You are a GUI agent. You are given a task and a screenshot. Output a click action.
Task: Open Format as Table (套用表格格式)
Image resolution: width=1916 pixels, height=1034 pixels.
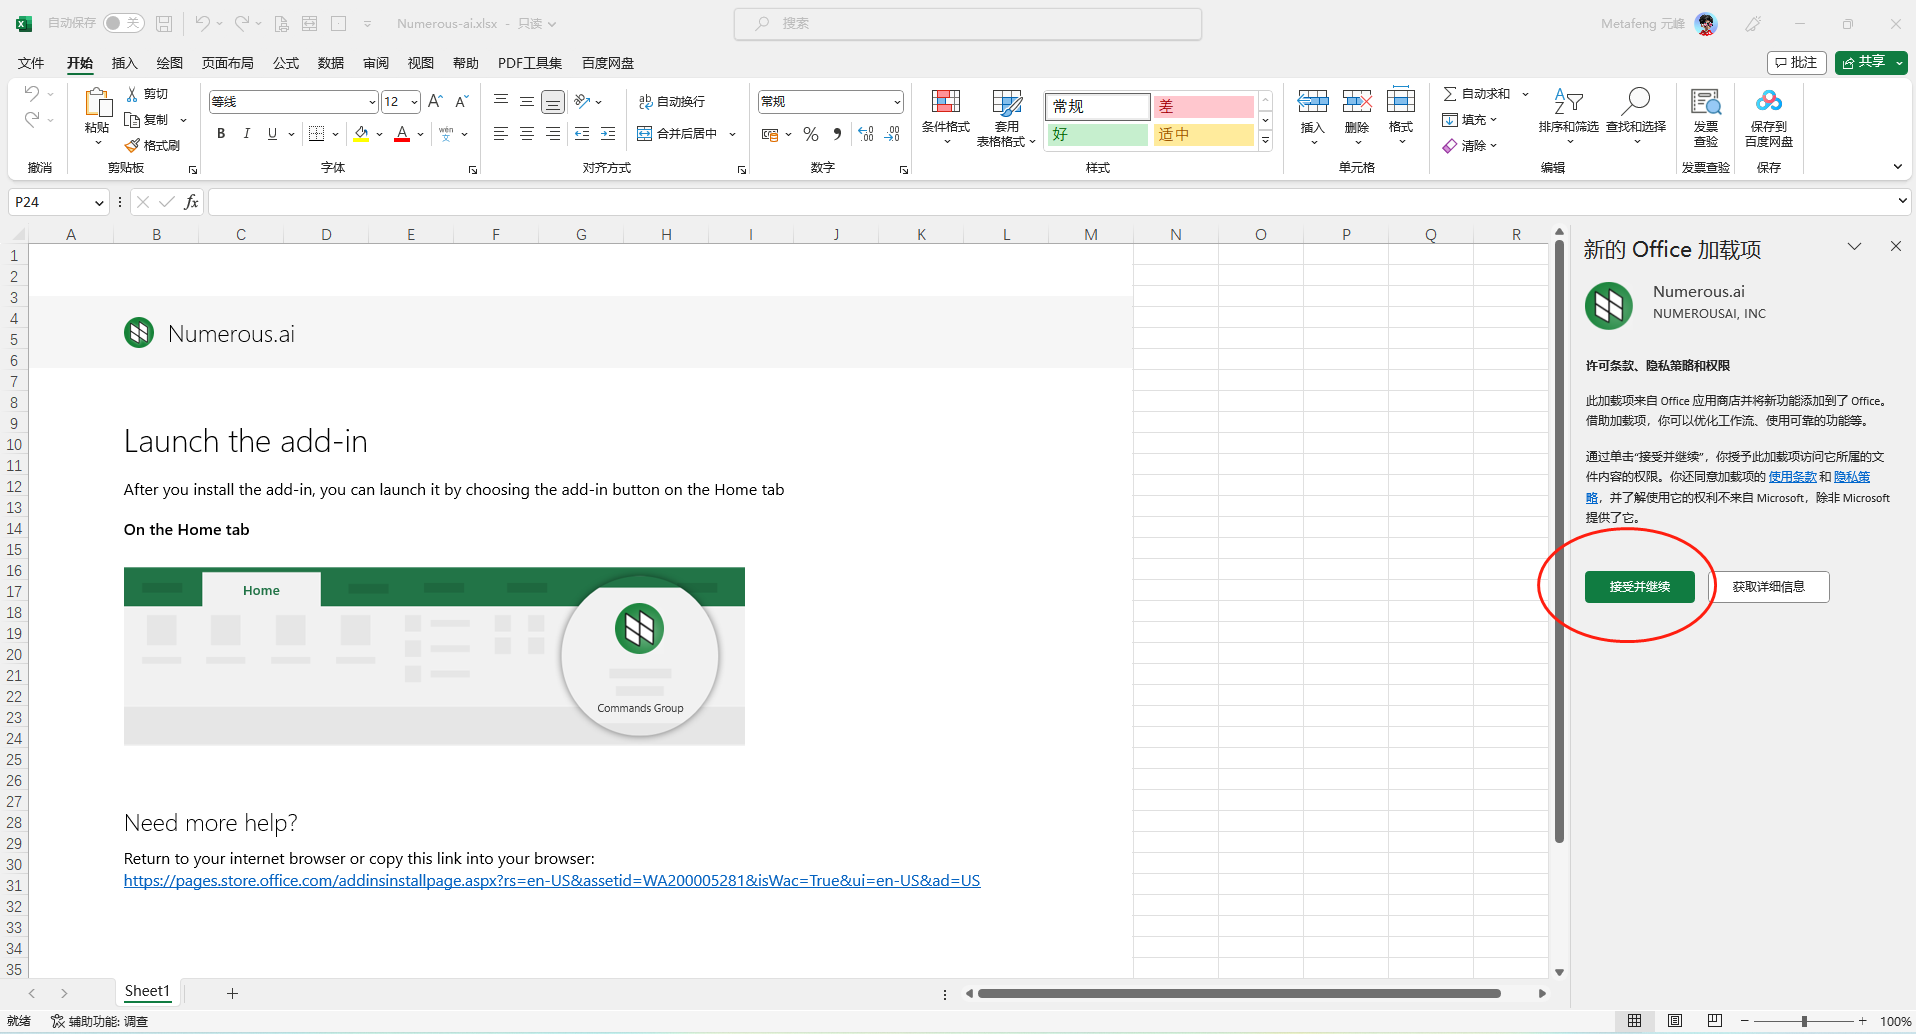click(x=1006, y=116)
